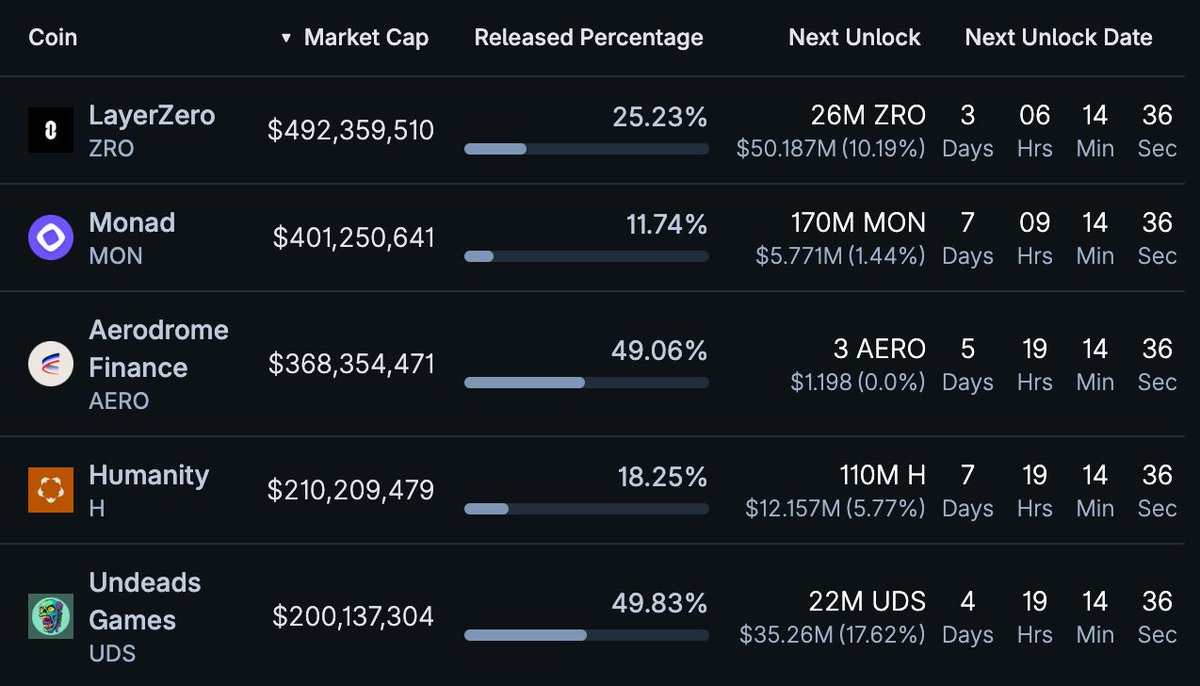
Task: Open the LayerZero coin name link
Action: click(x=152, y=116)
